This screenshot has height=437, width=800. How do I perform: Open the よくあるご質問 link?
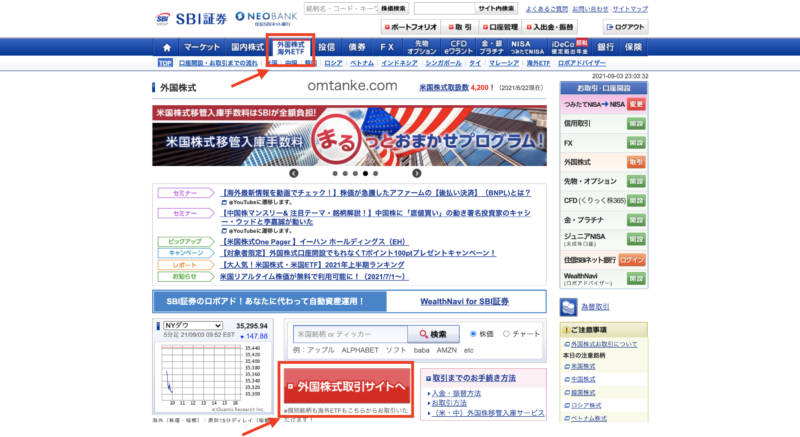pyautogui.click(x=547, y=9)
